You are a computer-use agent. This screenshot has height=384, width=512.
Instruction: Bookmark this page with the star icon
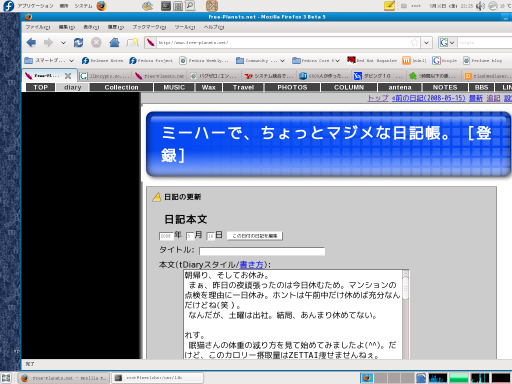coord(415,42)
